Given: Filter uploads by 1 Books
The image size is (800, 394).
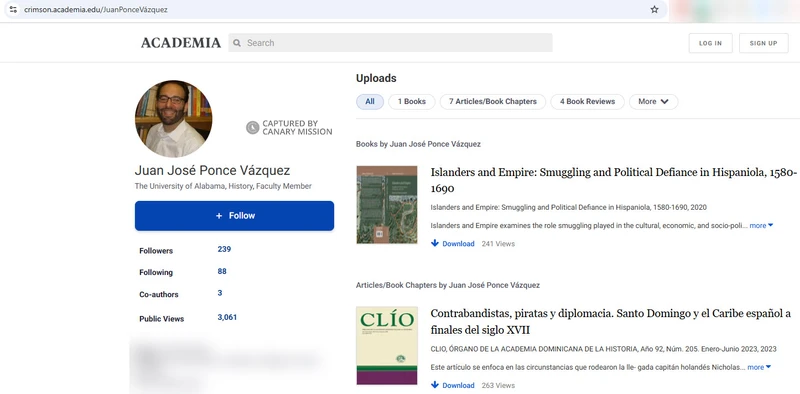Looking at the screenshot, I should coord(412,102).
